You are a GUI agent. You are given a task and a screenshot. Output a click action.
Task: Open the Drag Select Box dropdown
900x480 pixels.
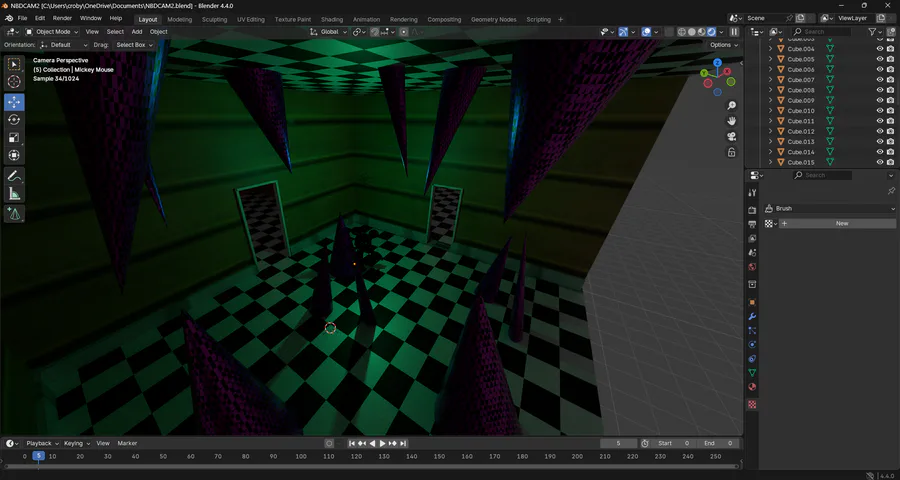[134, 45]
